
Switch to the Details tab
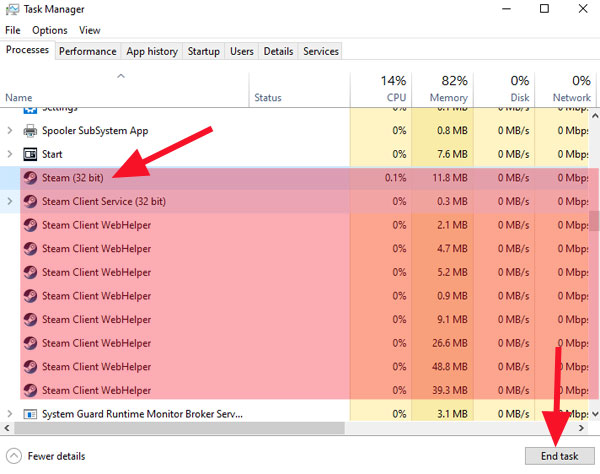tap(278, 51)
